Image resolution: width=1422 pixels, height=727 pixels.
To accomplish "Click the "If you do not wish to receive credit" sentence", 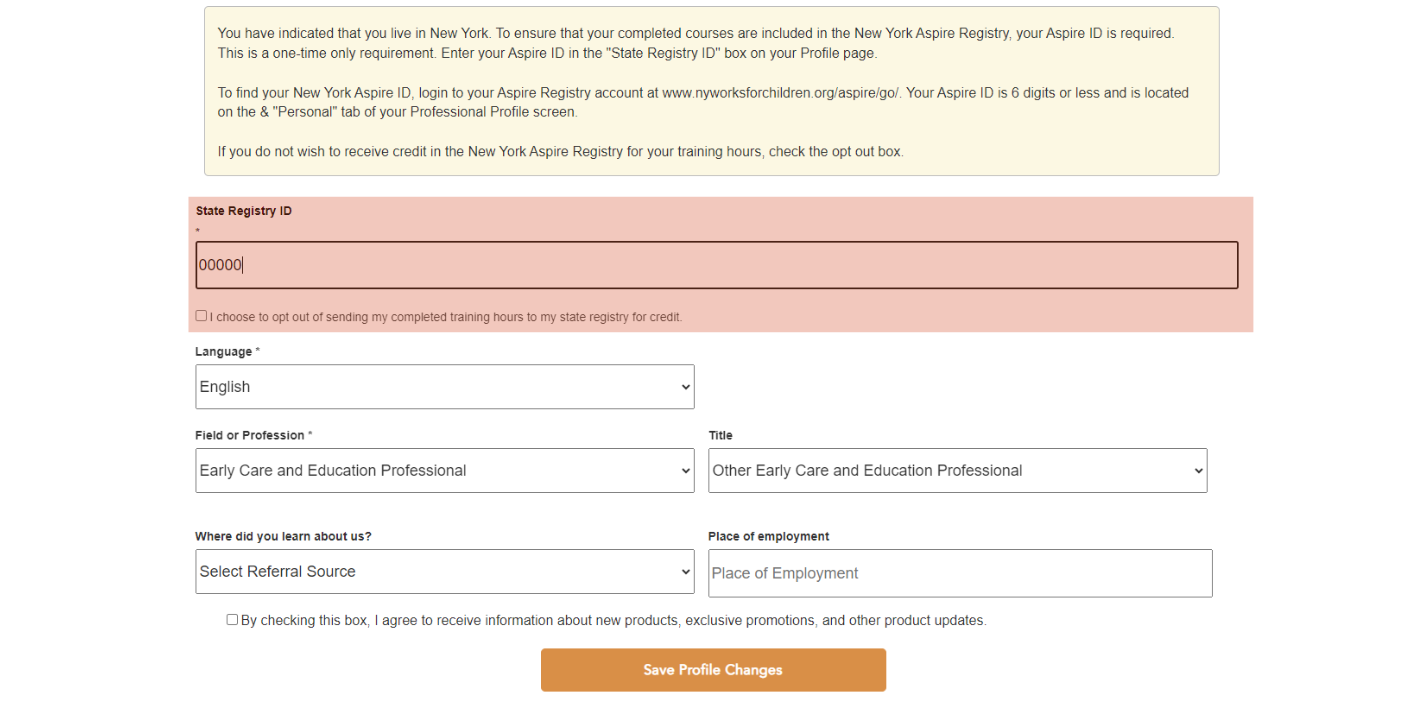I will coord(560,152).
